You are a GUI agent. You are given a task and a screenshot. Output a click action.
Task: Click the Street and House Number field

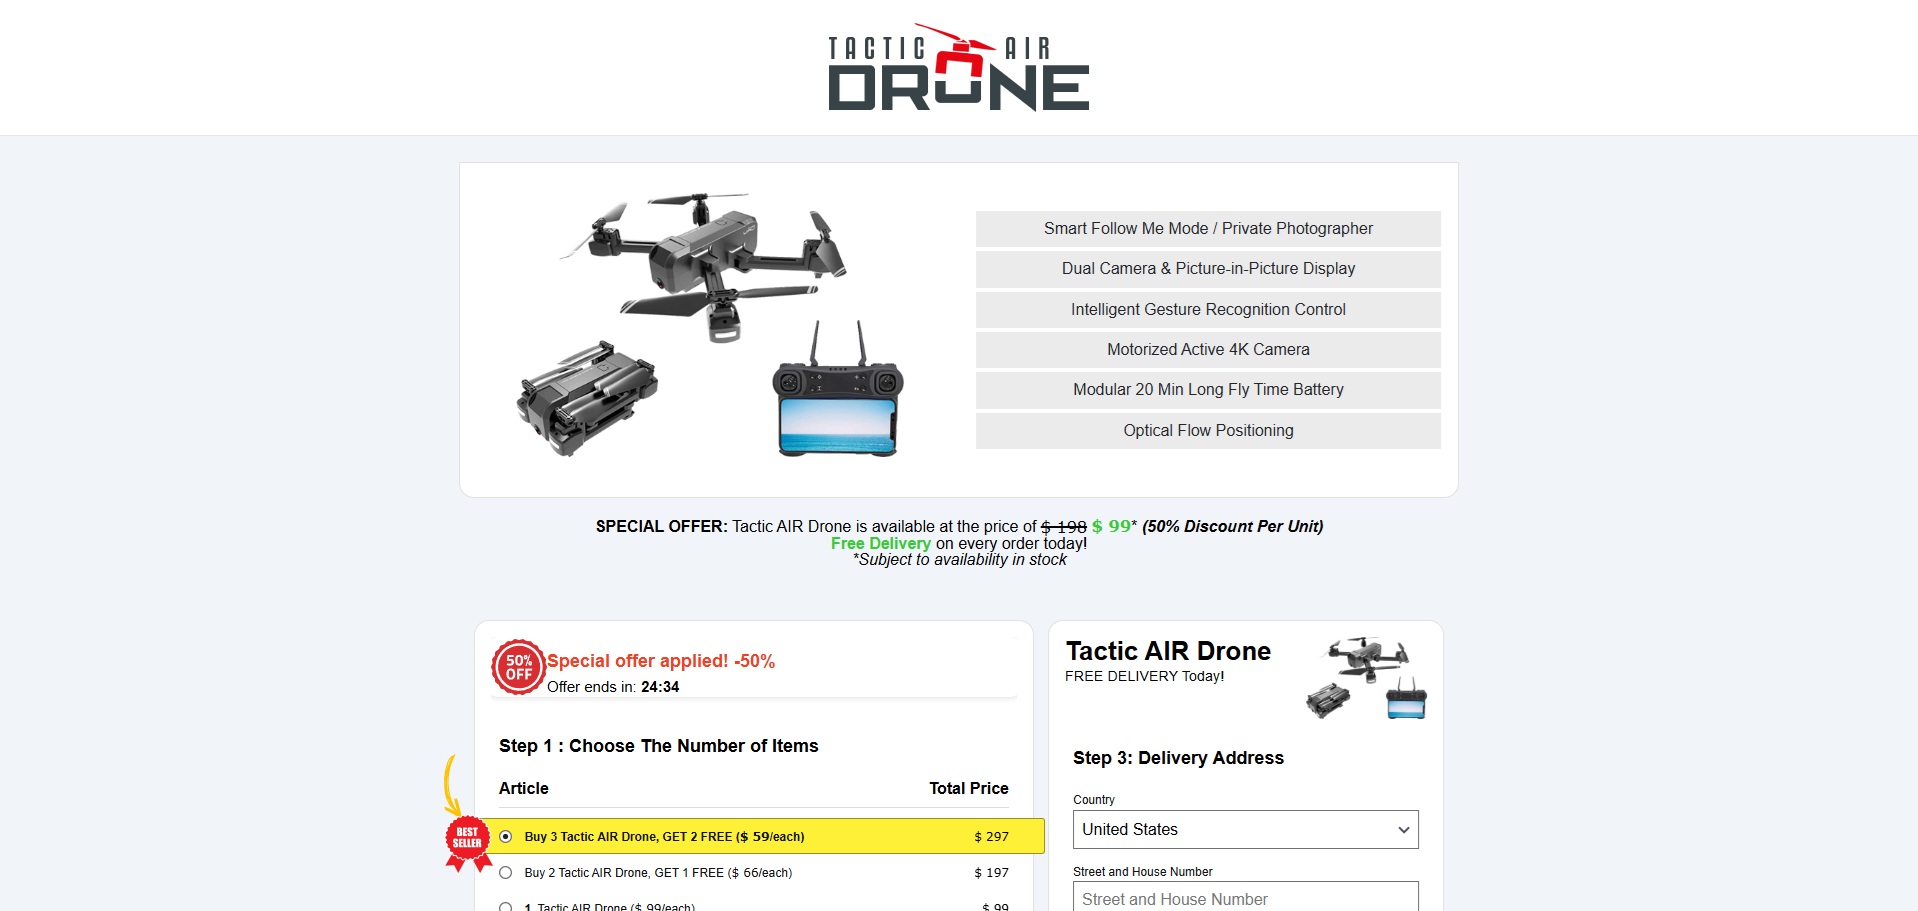click(x=1245, y=897)
